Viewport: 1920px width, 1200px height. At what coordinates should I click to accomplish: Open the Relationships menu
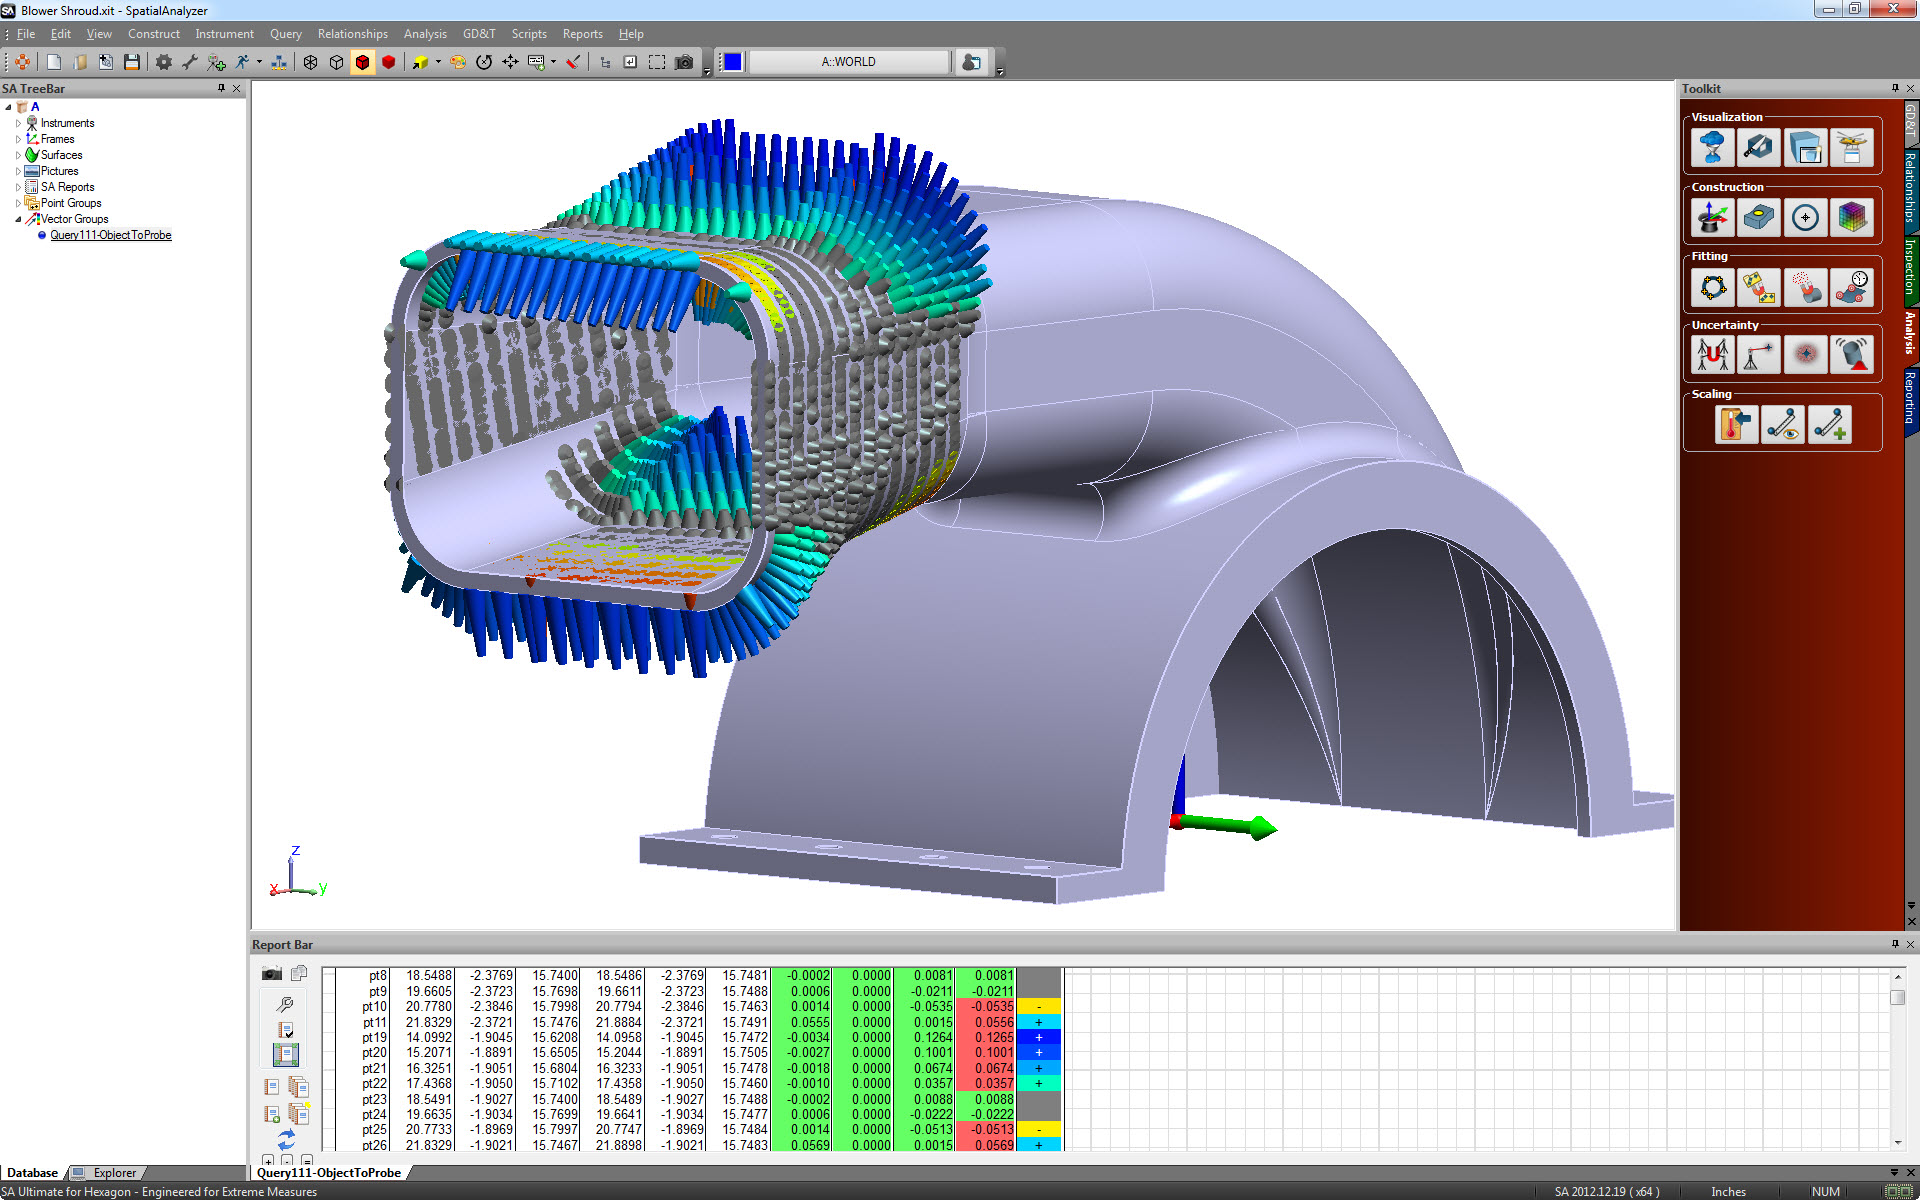pos(352,34)
